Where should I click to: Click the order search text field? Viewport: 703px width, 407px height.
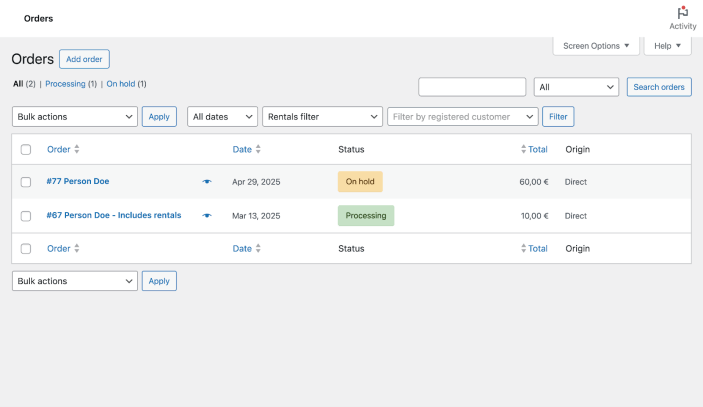click(472, 87)
